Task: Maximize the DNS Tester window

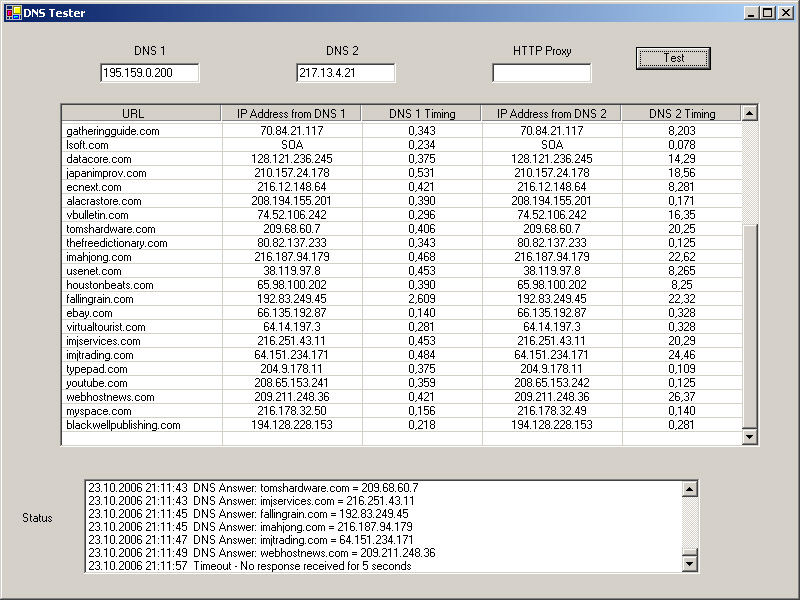Action: [x=767, y=13]
